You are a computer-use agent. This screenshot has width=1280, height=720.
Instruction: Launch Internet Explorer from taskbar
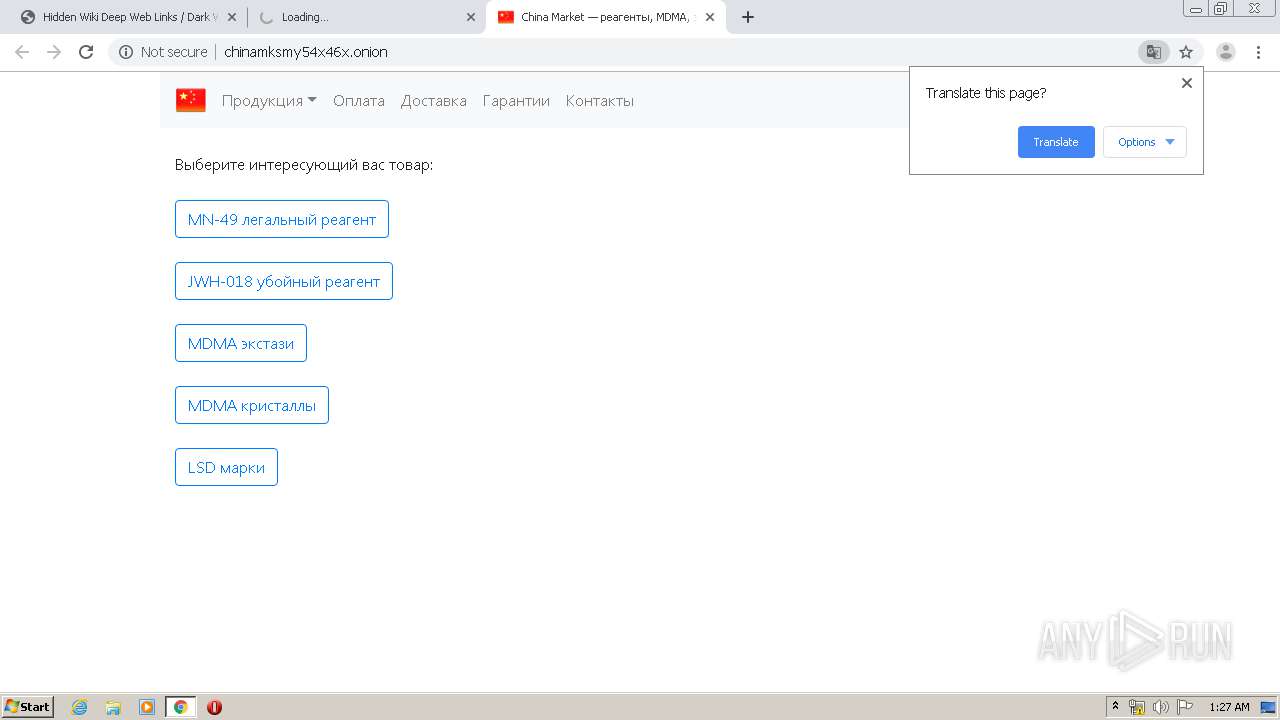(80, 707)
